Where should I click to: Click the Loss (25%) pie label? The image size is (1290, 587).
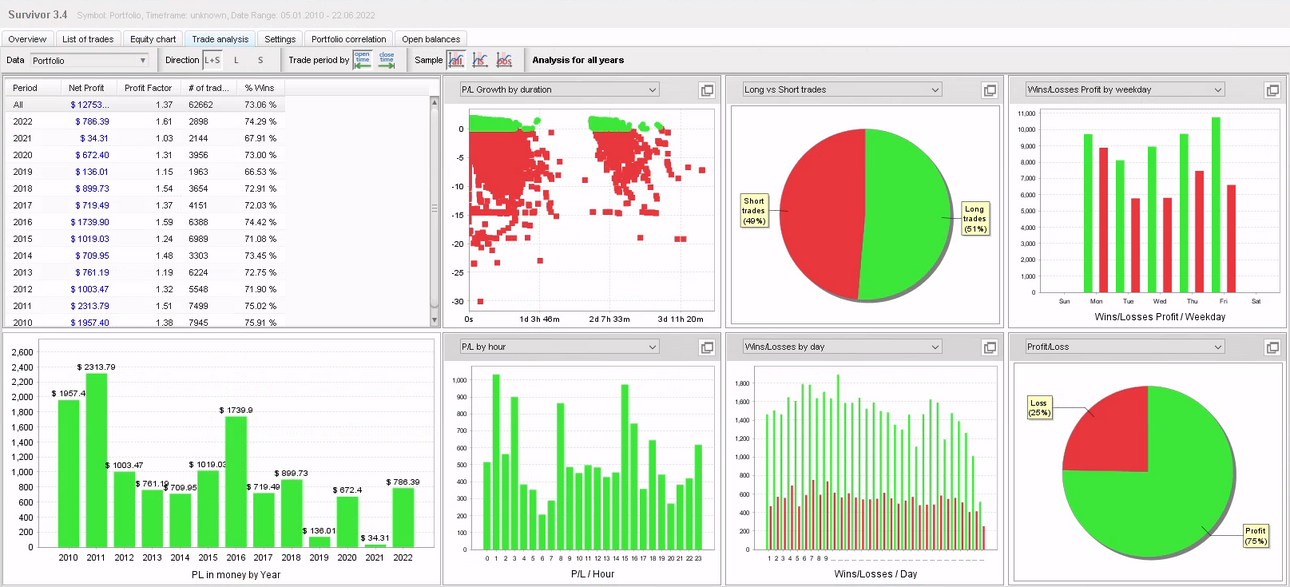tap(1039, 407)
